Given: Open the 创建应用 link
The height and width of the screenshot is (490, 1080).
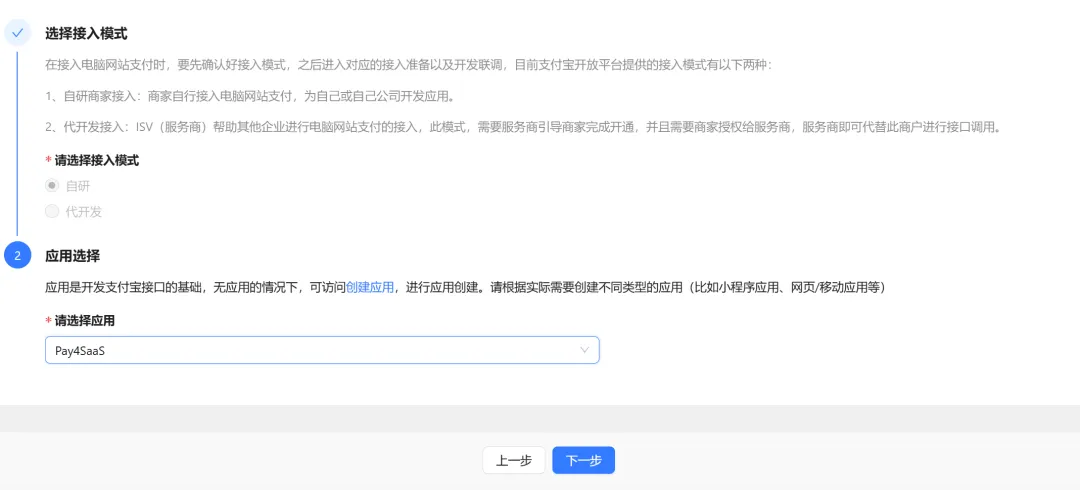Looking at the screenshot, I should (370, 287).
